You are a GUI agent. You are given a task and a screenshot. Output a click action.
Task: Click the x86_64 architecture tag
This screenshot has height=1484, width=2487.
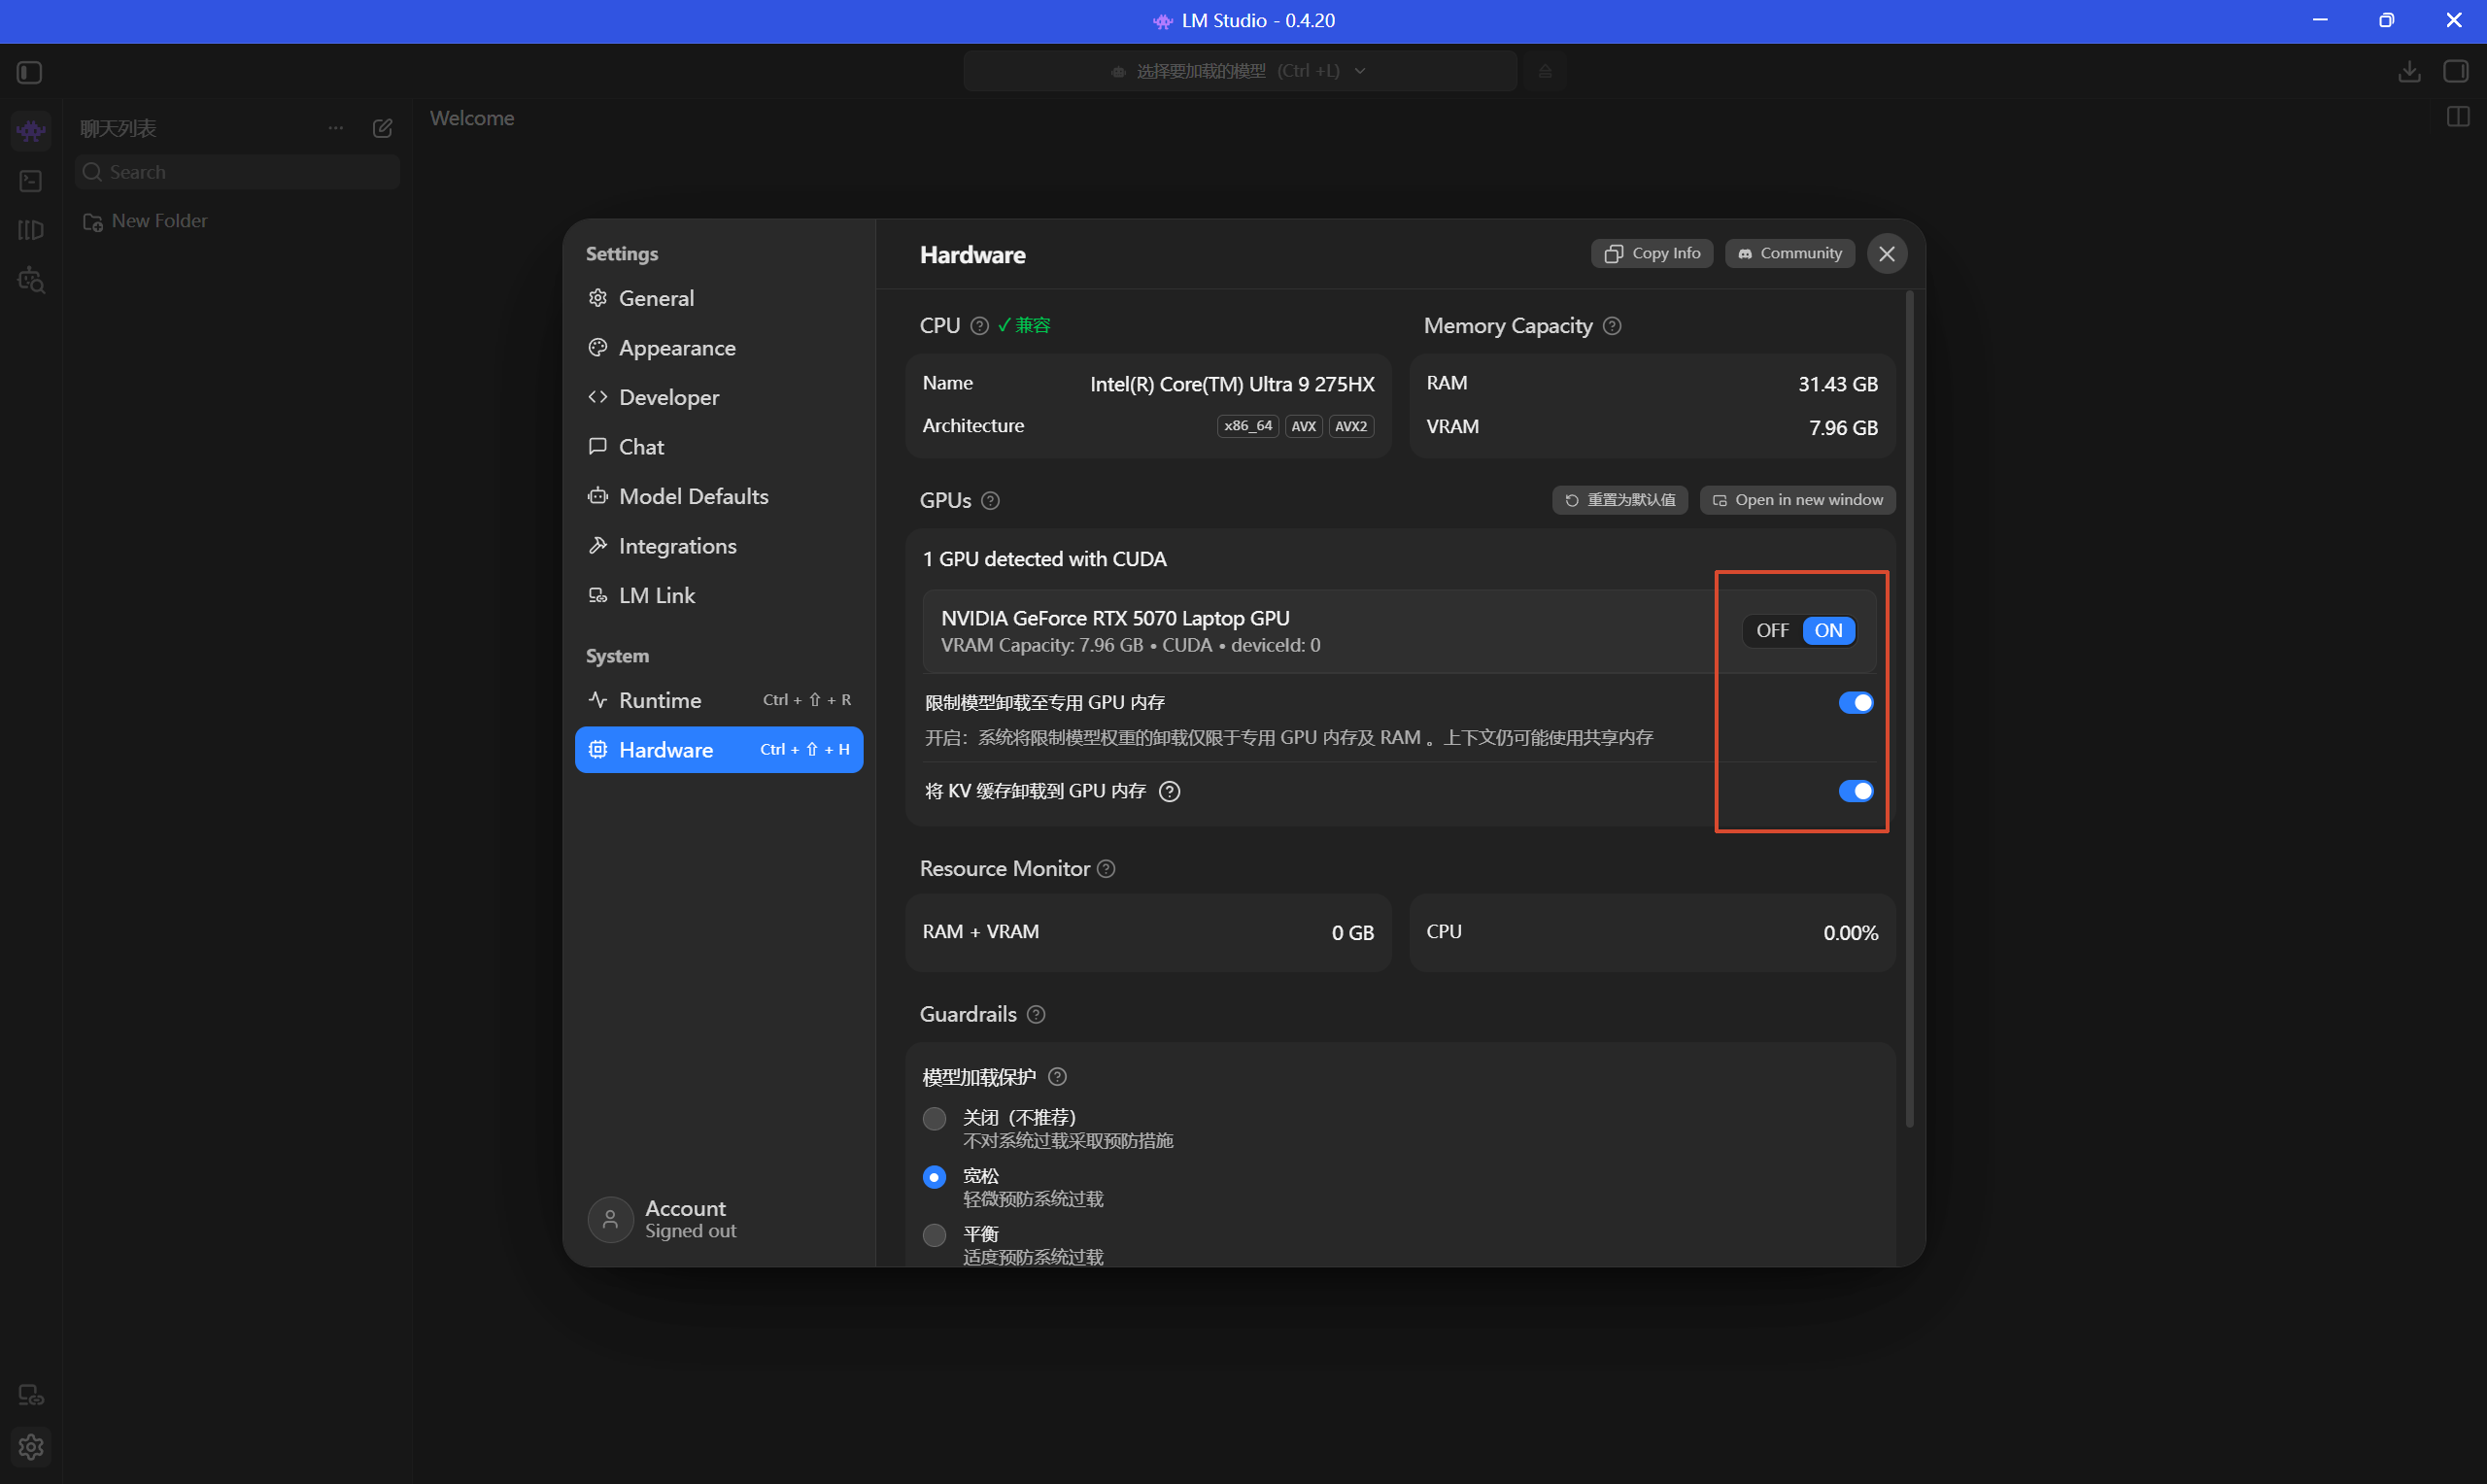pos(1248,427)
